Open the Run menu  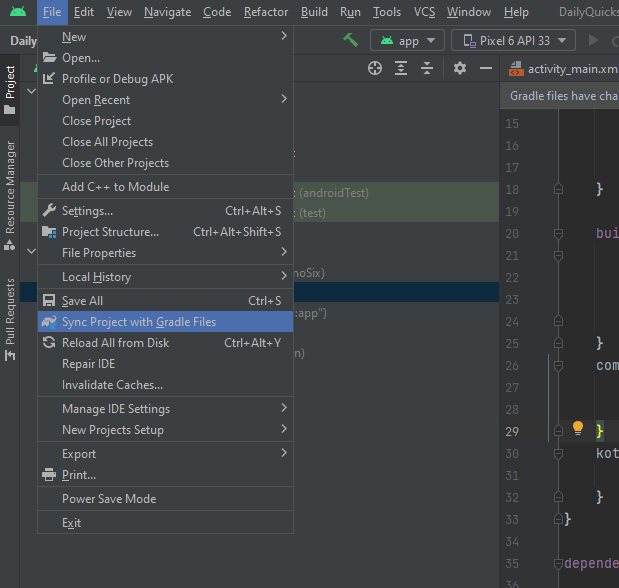point(350,12)
